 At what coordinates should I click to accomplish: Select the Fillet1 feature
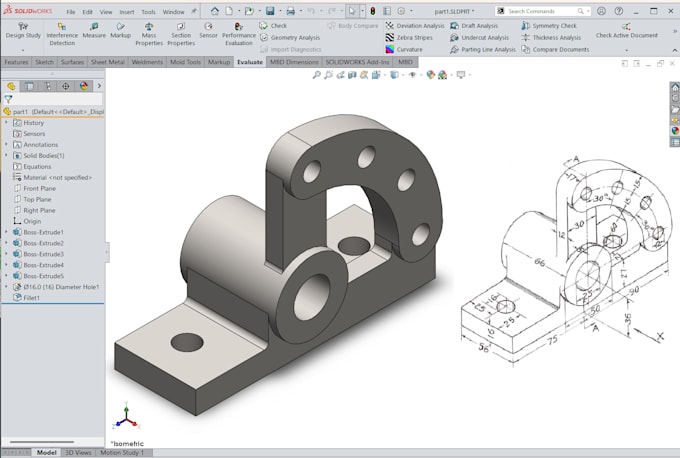(31, 298)
